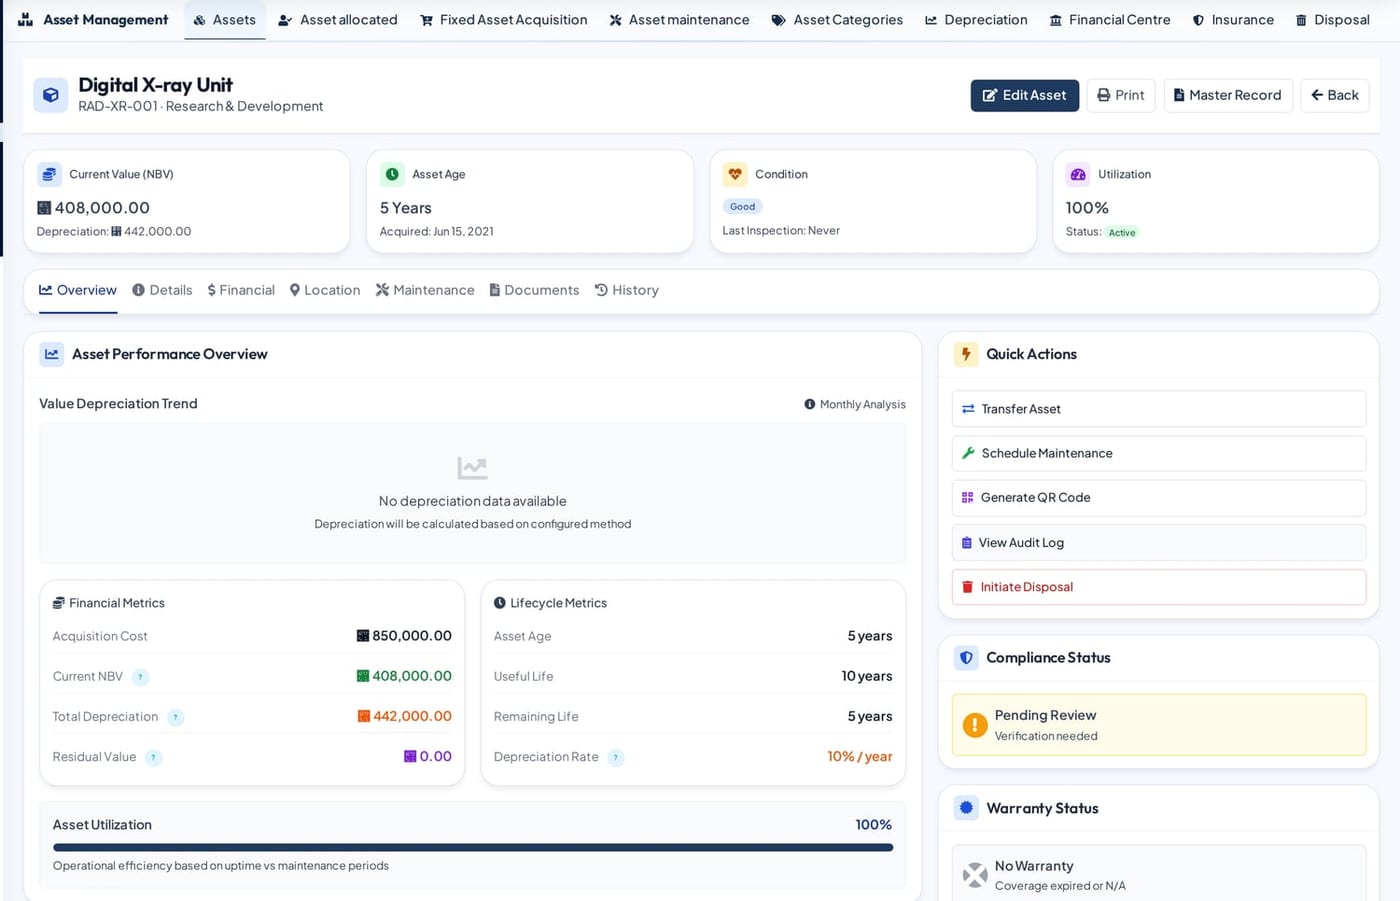Open the Depreciation menu item

click(x=976, y=20)
